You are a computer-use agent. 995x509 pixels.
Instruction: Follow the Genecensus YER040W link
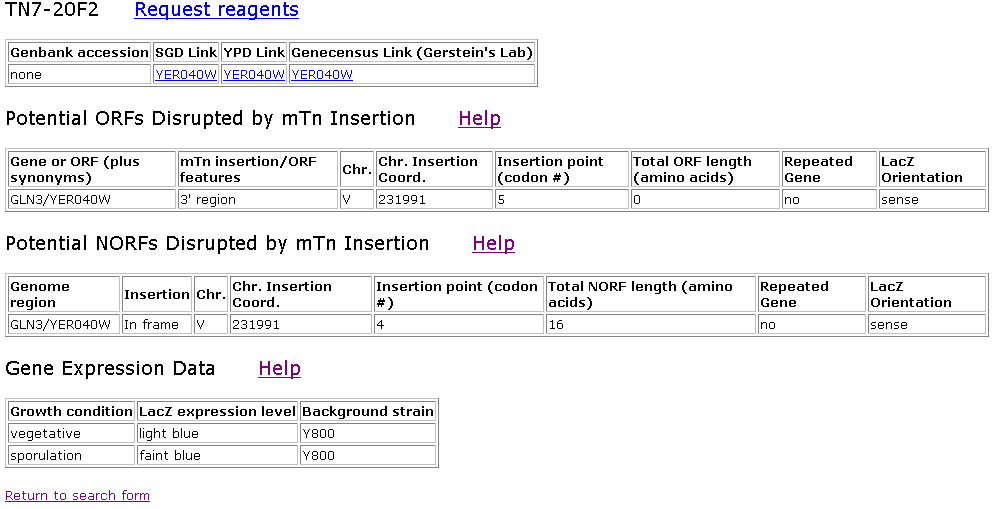click(x=321, y=74)
